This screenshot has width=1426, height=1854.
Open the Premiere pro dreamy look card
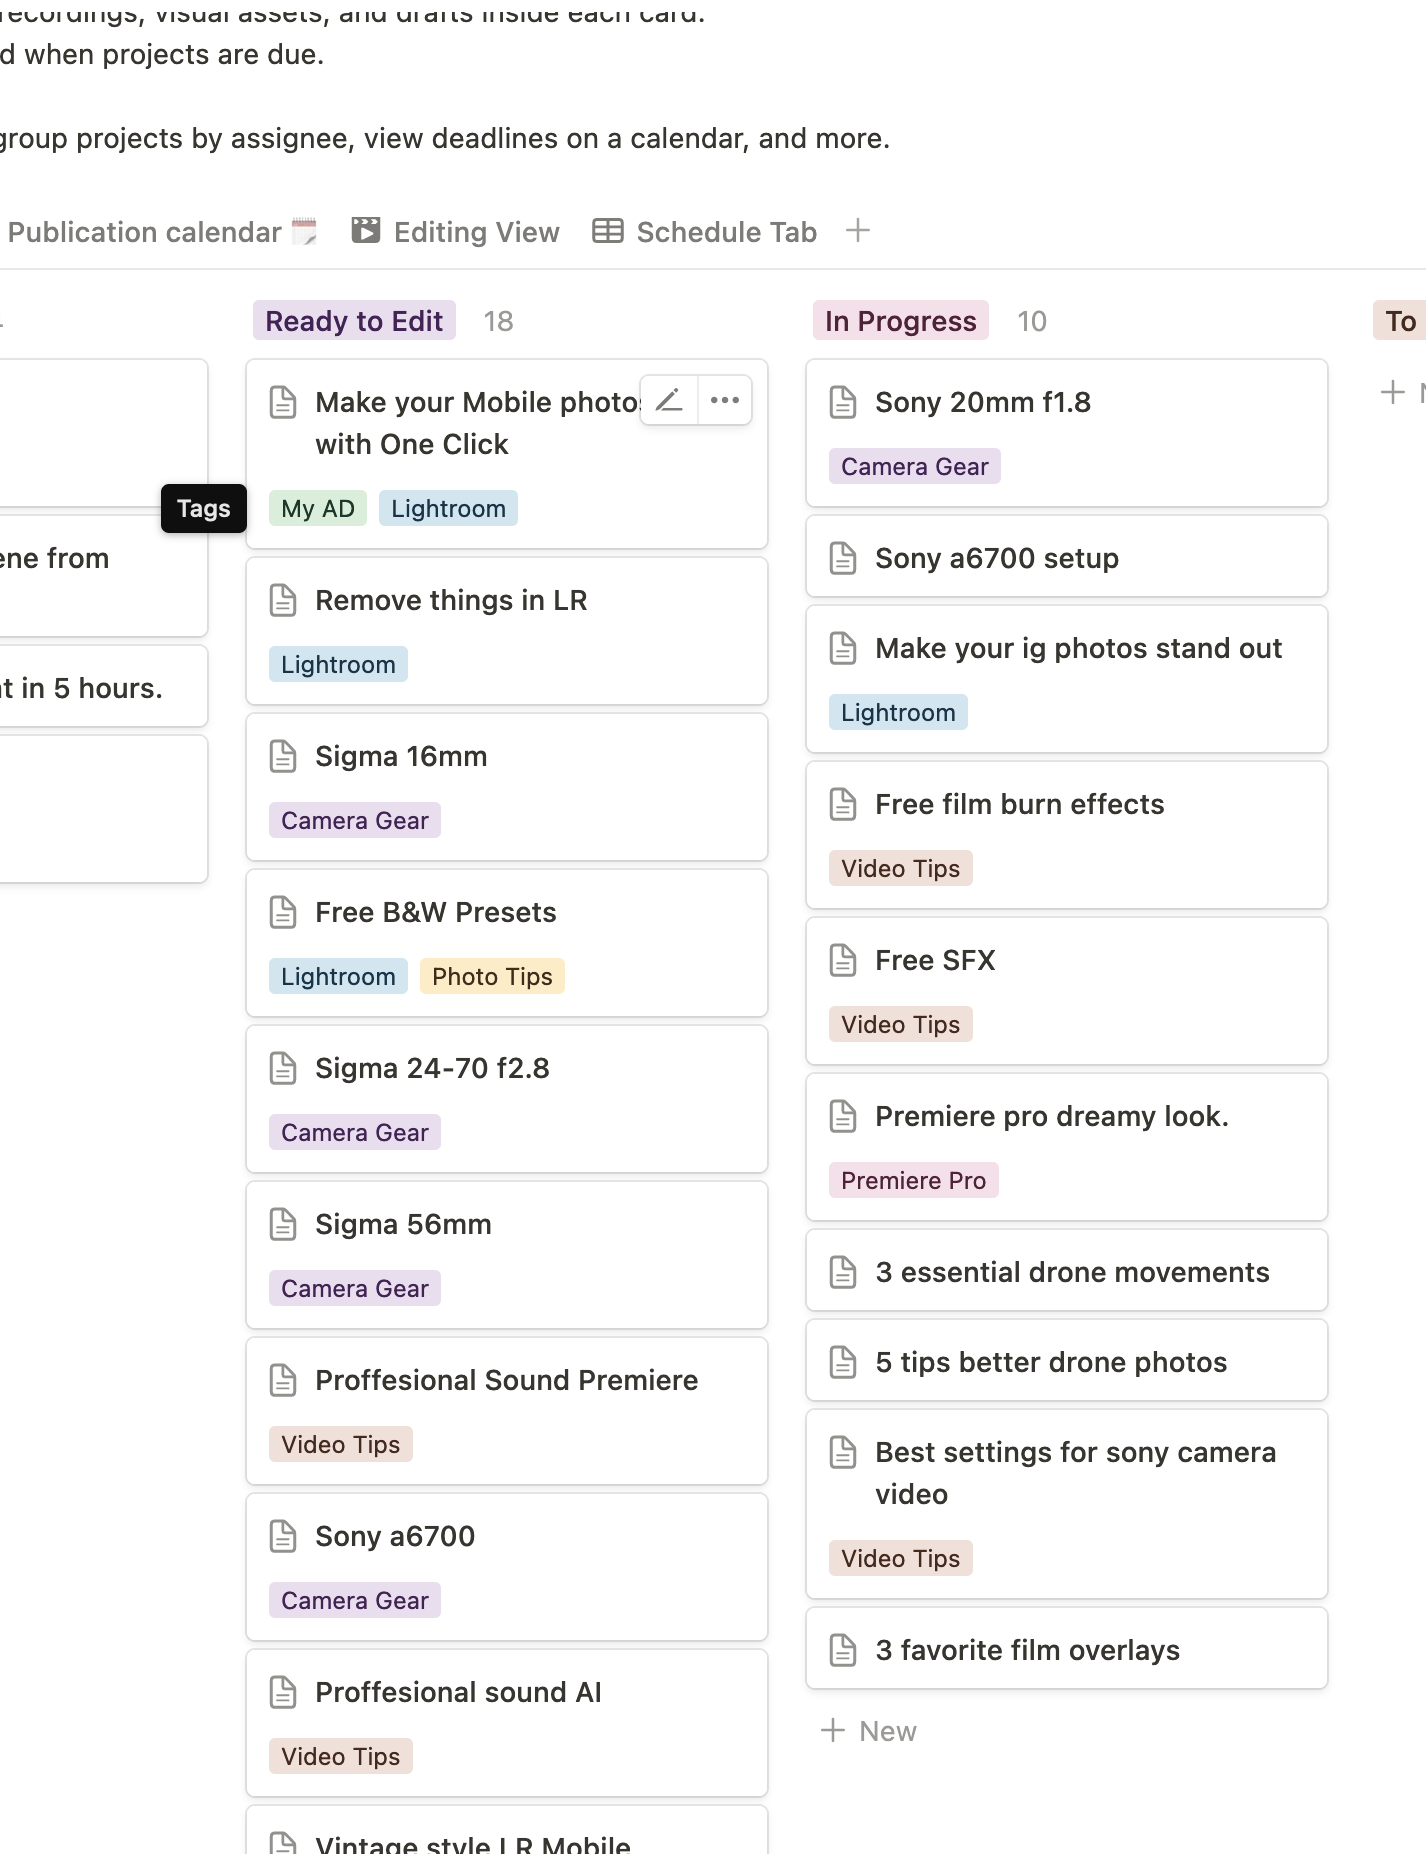point(1051,1117)
